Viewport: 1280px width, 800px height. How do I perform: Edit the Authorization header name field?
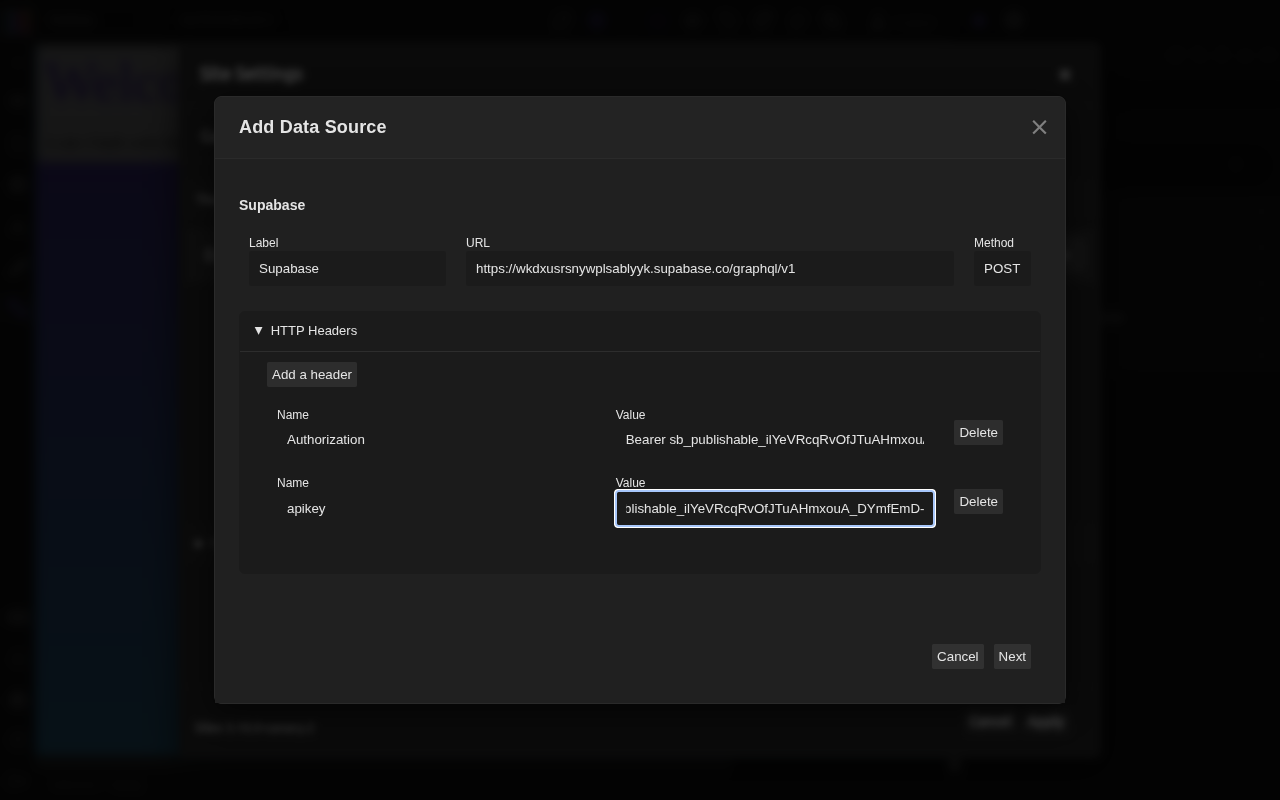tap(436, 440)
